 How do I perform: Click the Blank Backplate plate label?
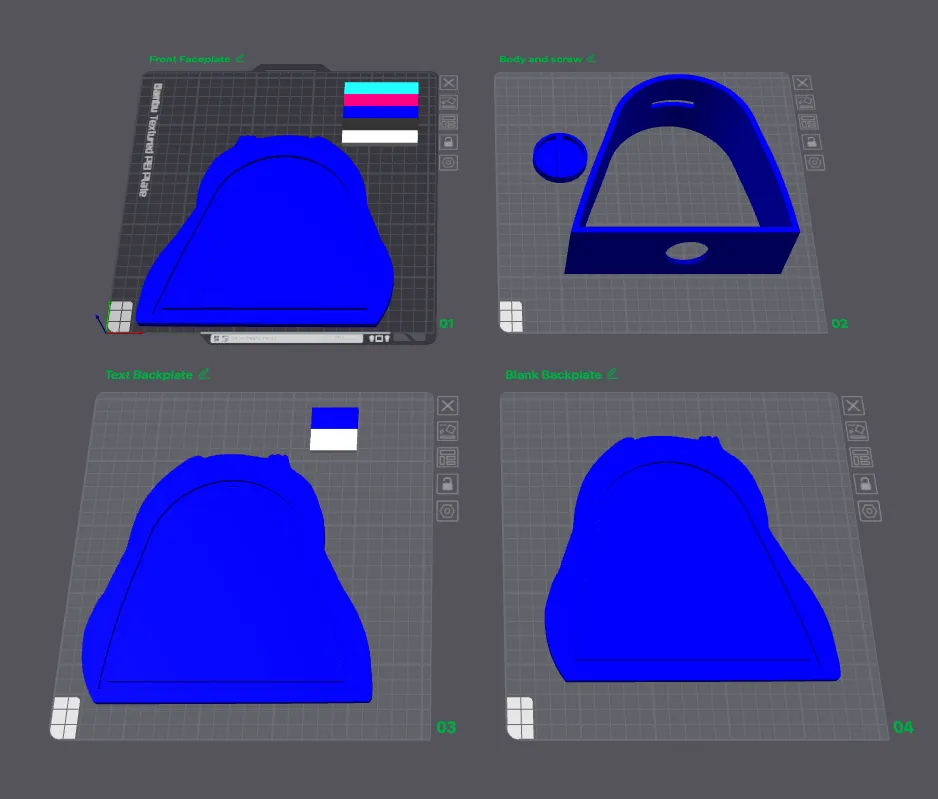(x=553, y=375)
